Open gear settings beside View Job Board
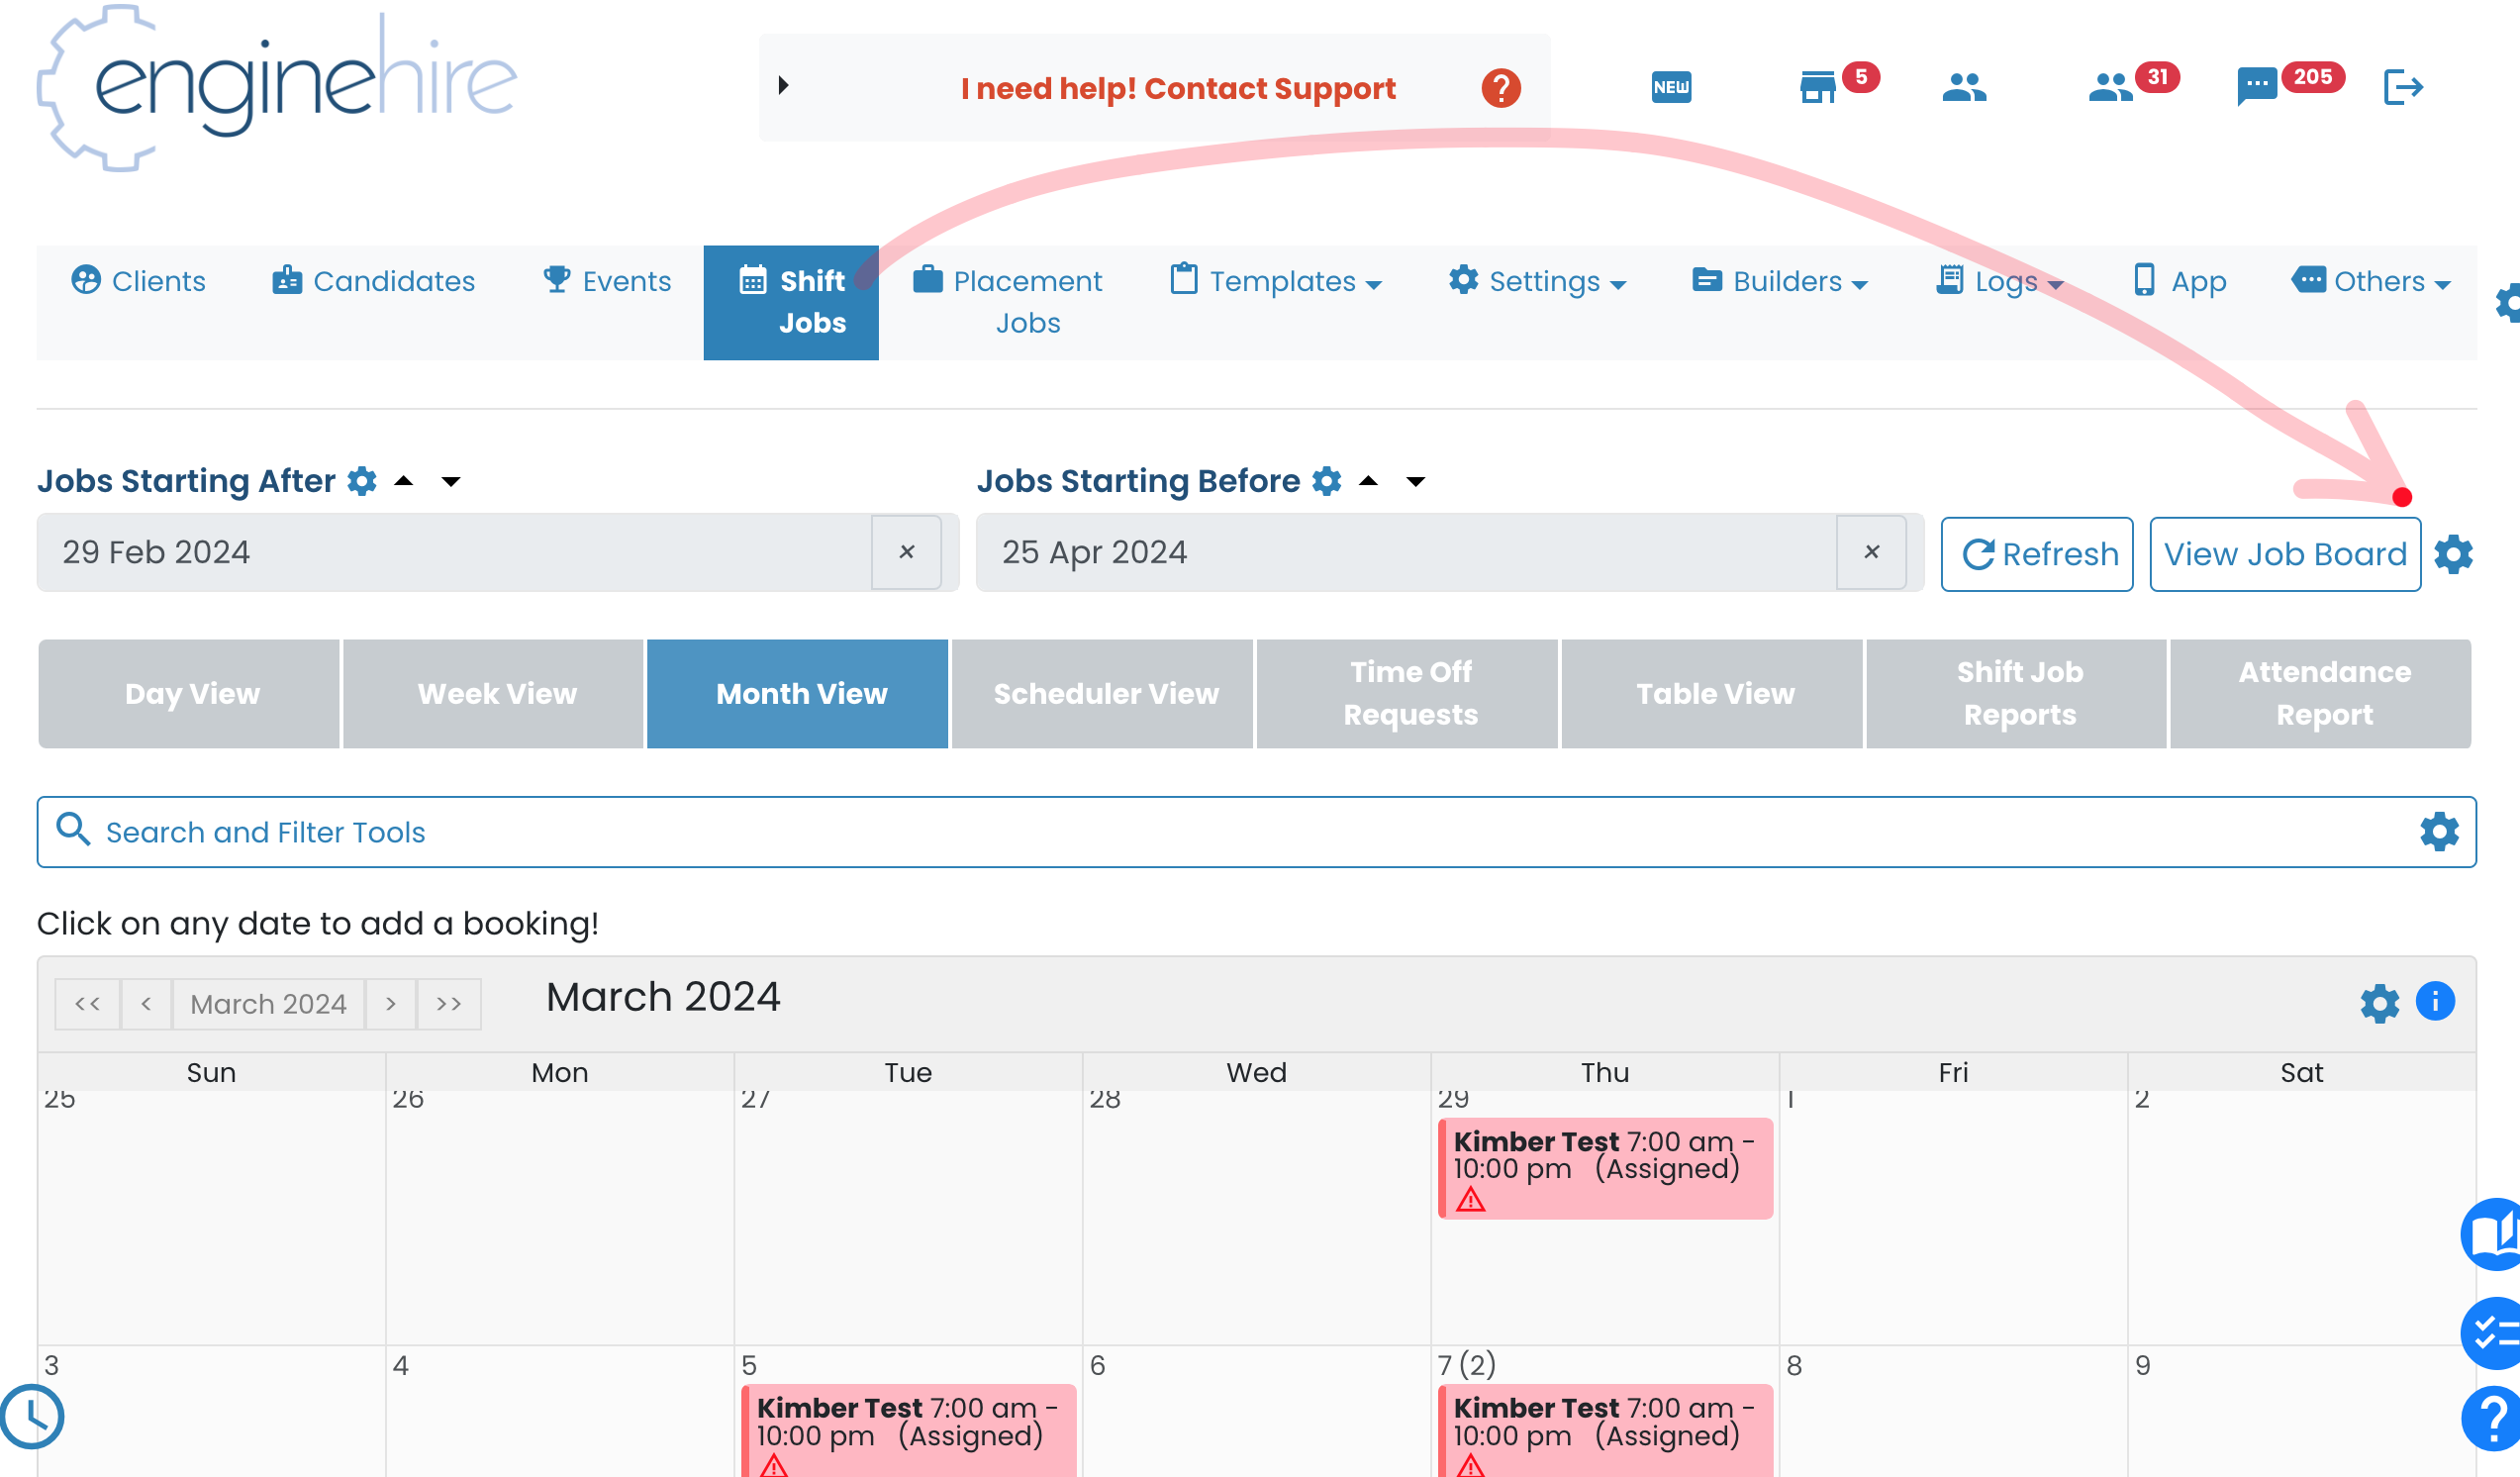This screenshot has height=1477, width=2520. (x=2453, y=554)
